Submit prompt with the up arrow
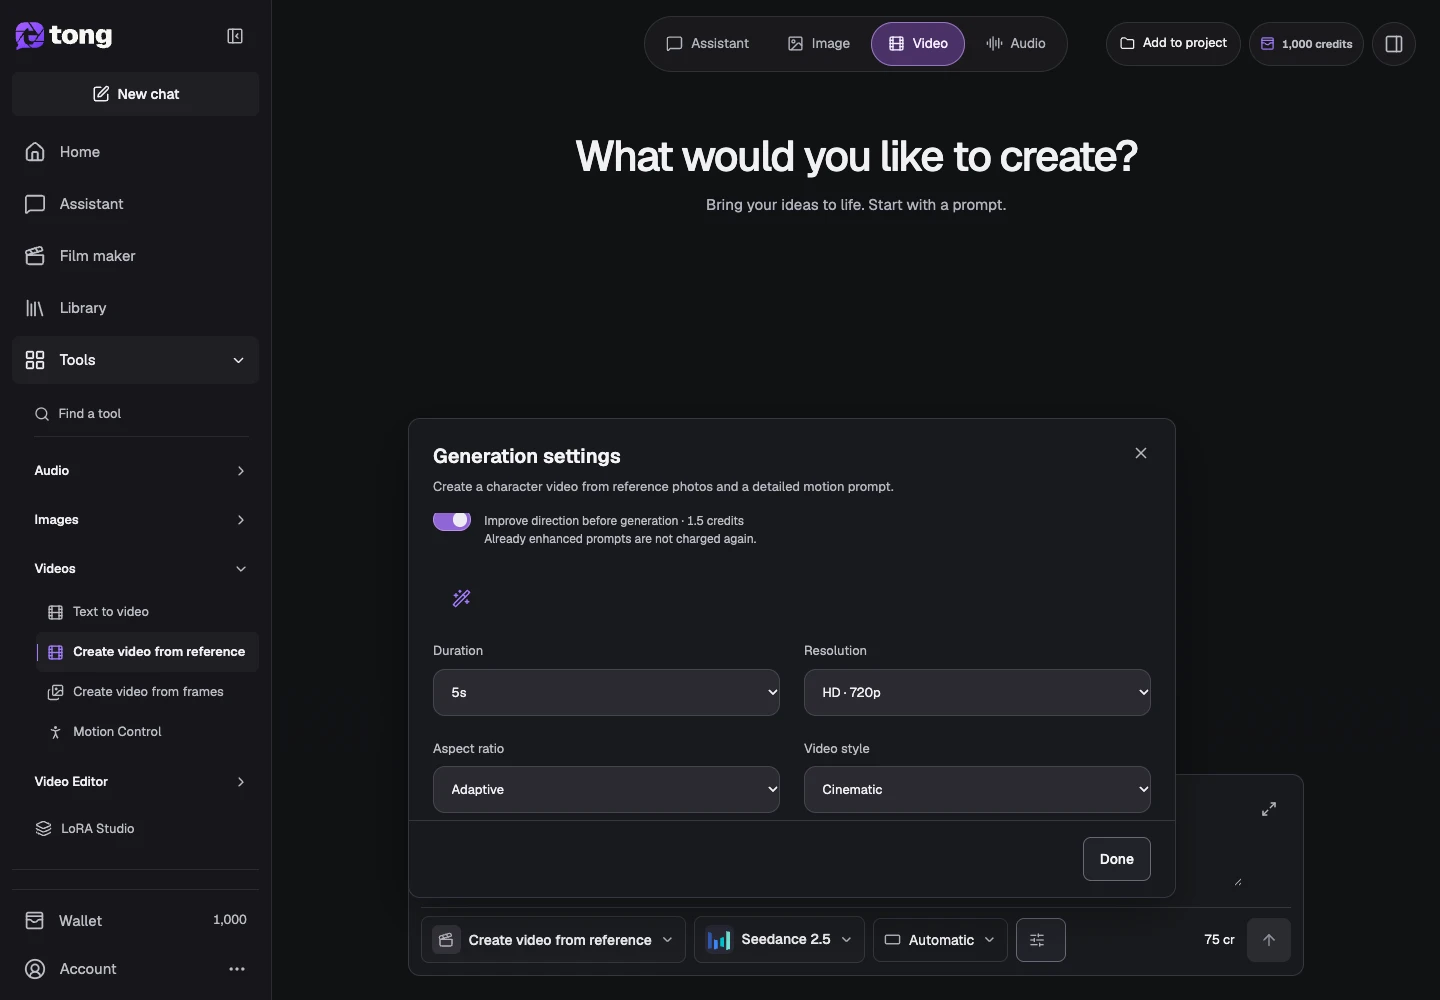The image size is (1440, 1000). [x=1269, y=940]
